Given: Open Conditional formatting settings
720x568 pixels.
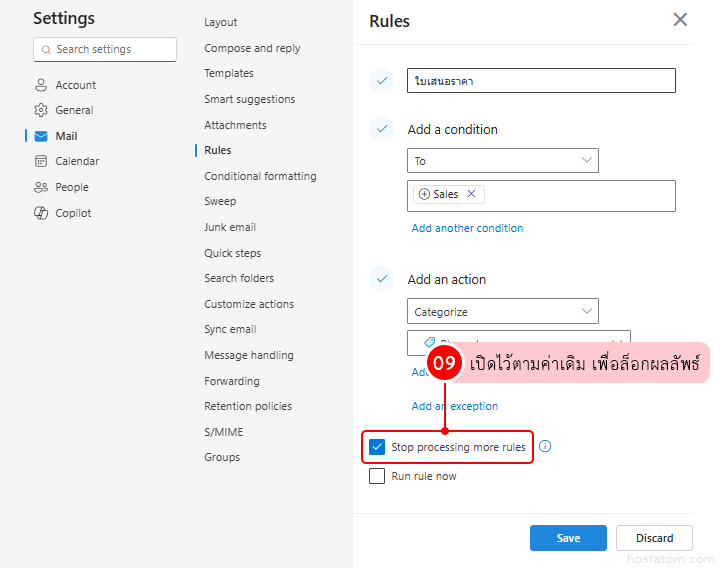Looking at the screenshot, I should point(260,176).
